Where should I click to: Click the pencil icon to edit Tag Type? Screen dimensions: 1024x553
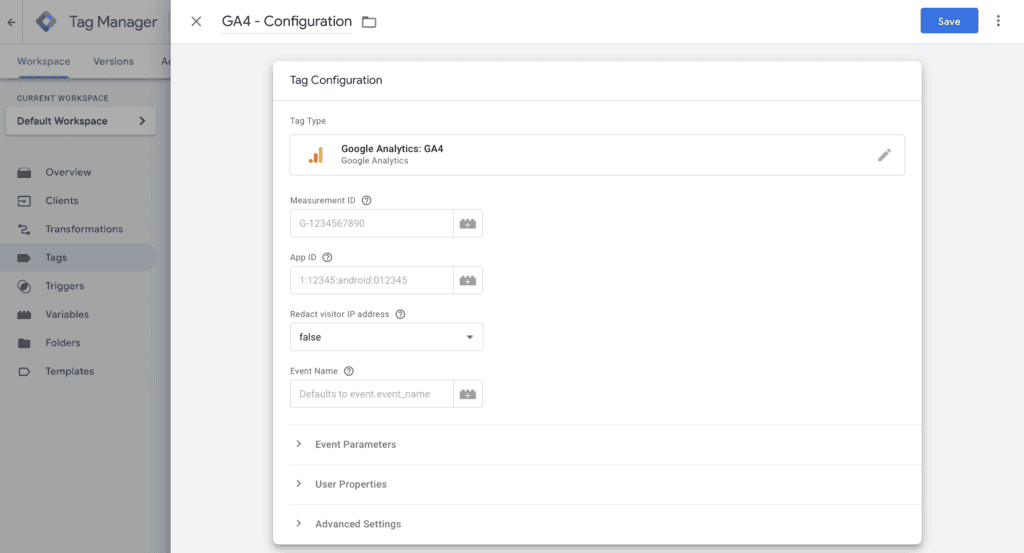(x=884, y=155)
